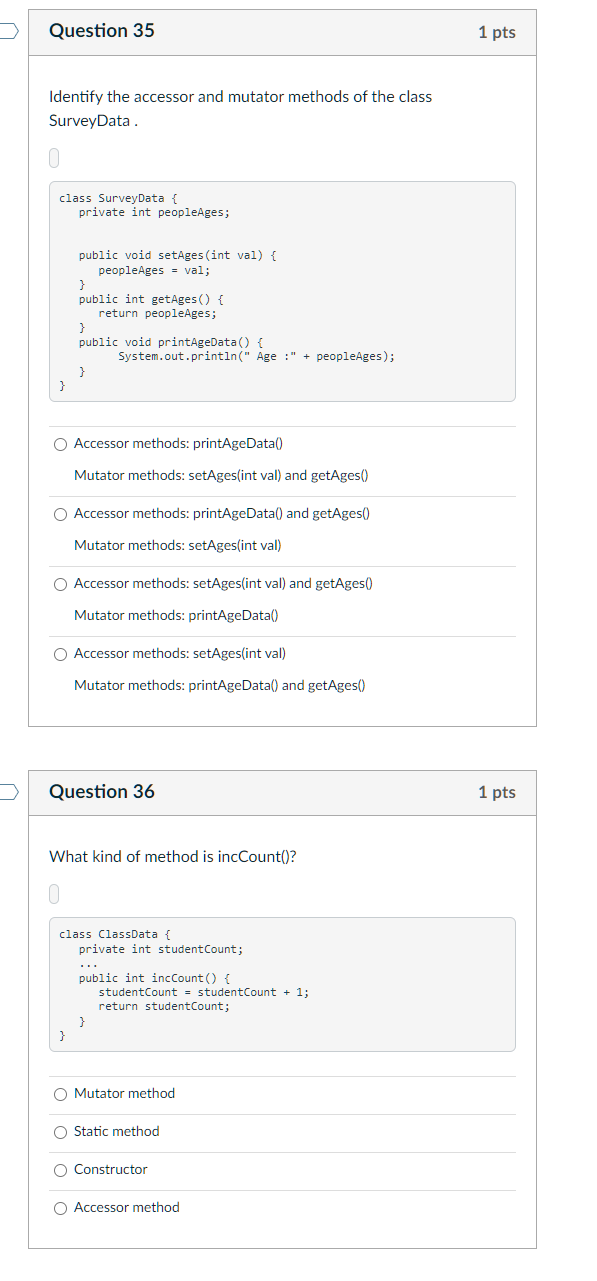597x1281 pixels.
Task: Click the 'What kind of method is incCount()?' text
Action: click(x=173, y=856)
